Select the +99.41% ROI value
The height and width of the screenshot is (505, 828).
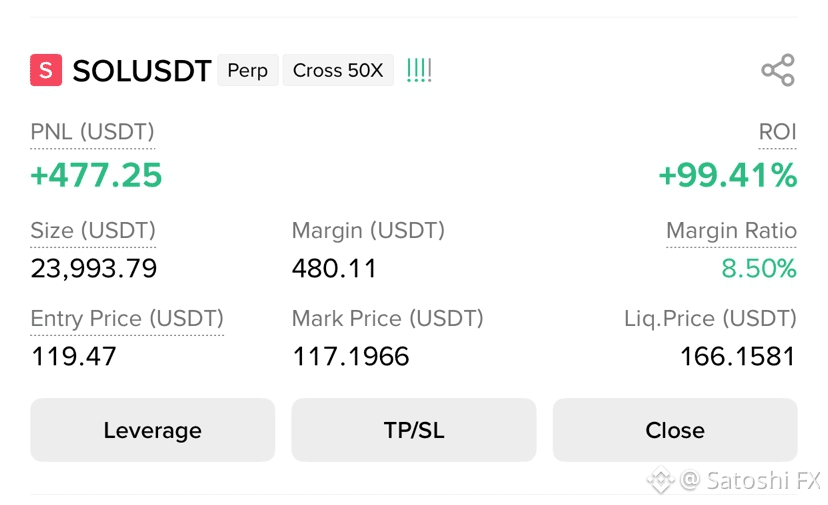728,175
